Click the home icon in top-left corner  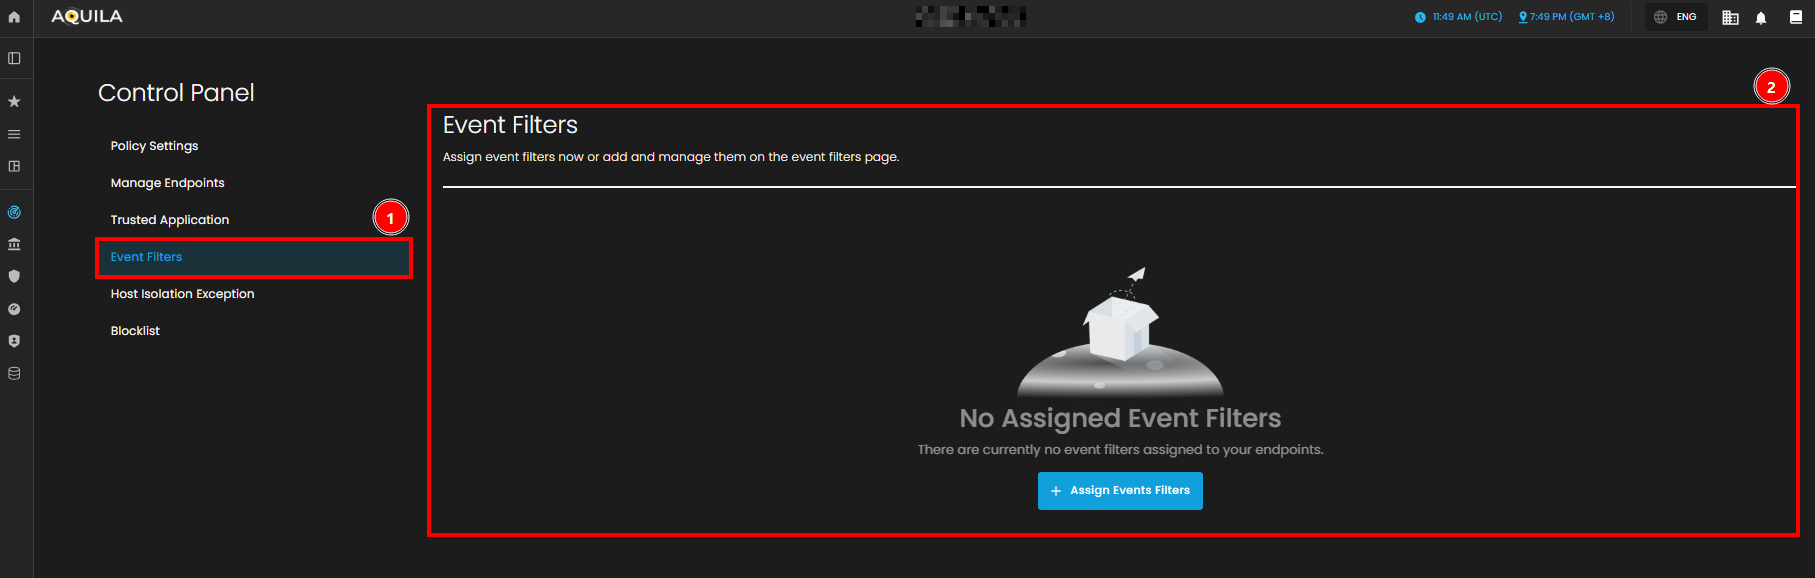tap(14, 17)
